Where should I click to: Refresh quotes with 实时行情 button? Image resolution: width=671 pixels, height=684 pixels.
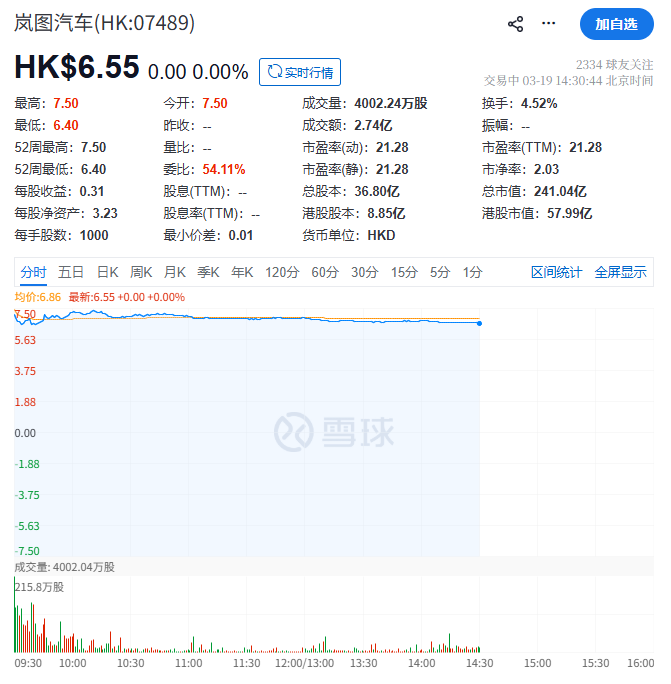300,72
